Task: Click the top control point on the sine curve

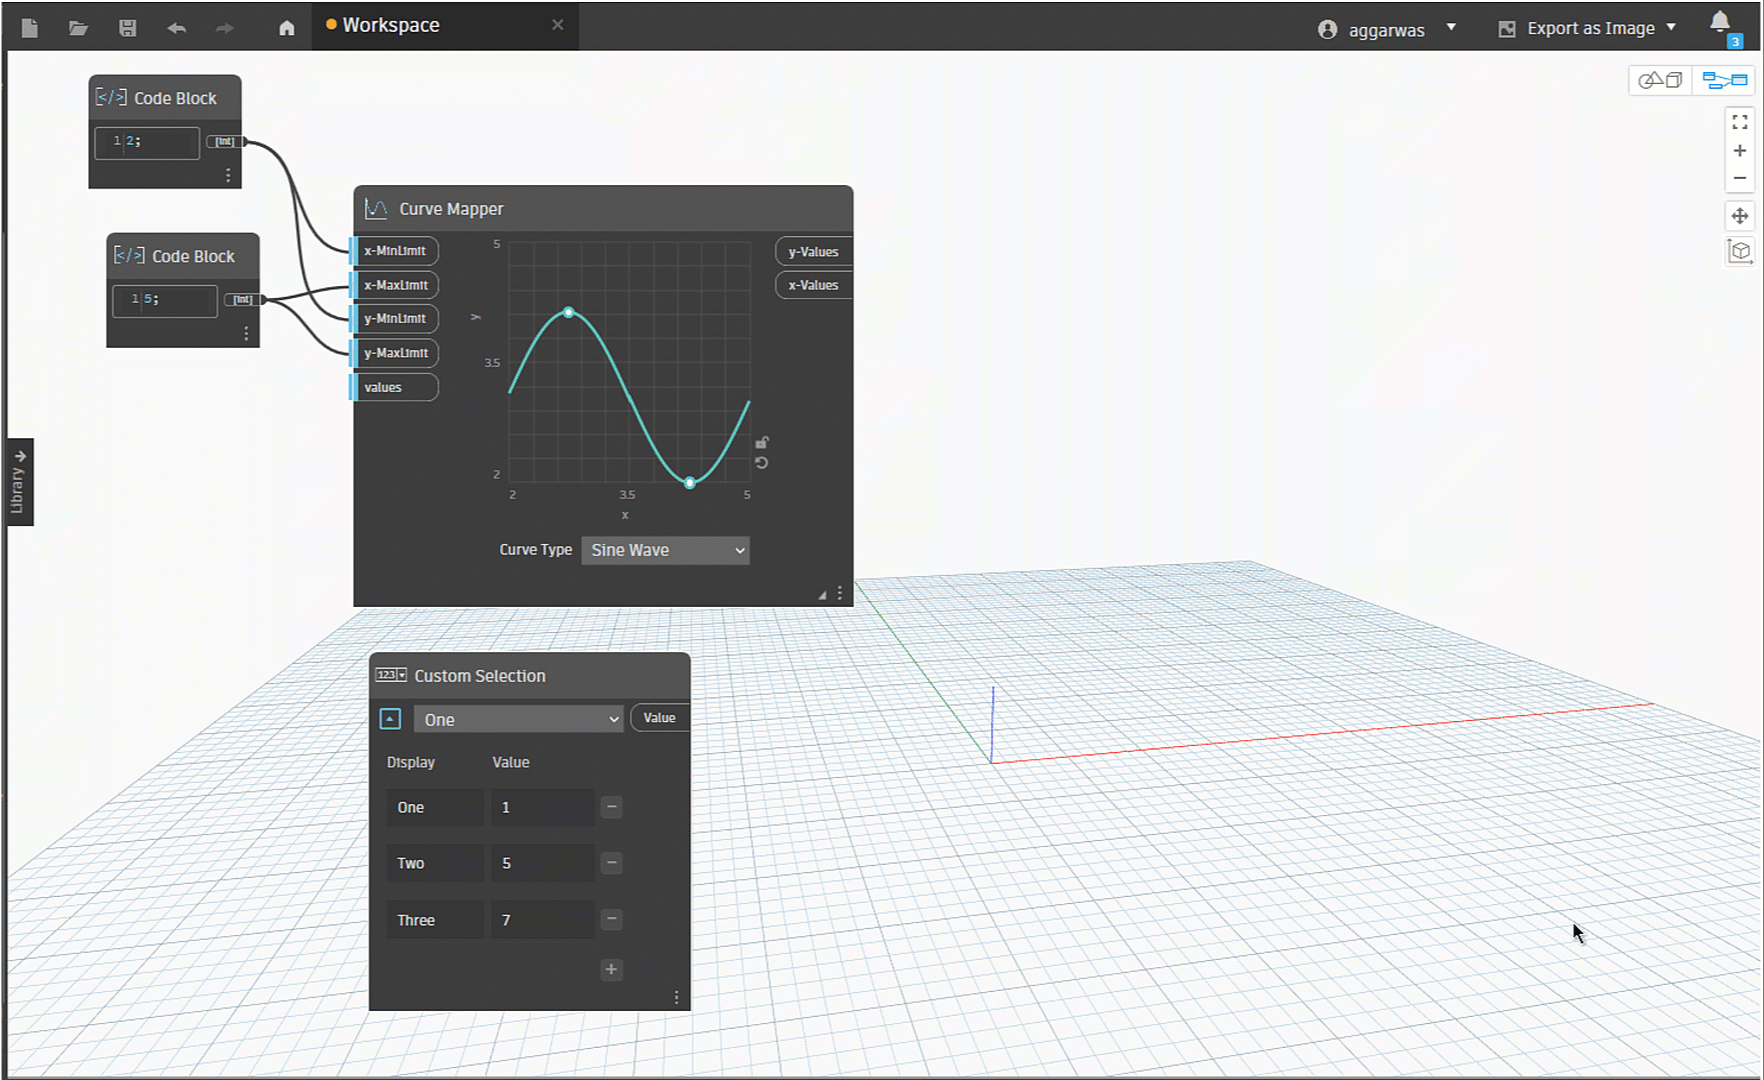Action: coord(569,313)
